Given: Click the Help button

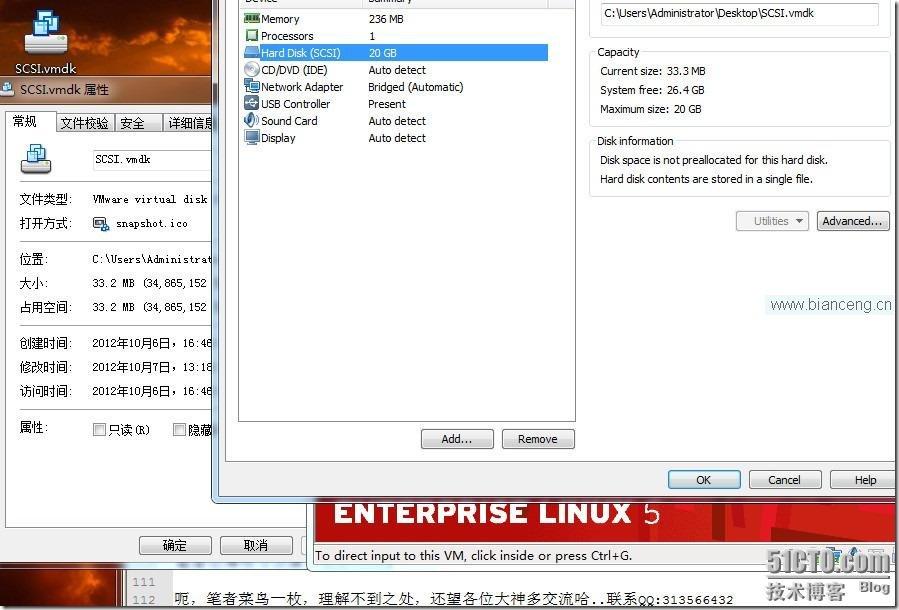Looking at the screenshot, I should coord(864,480).
